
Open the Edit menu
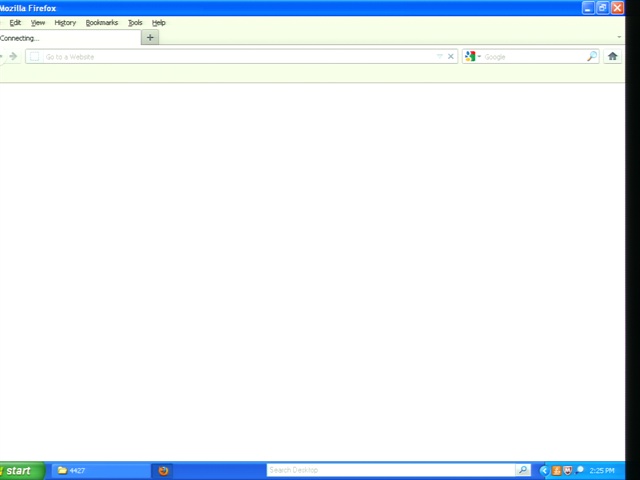tap(15, 23)
